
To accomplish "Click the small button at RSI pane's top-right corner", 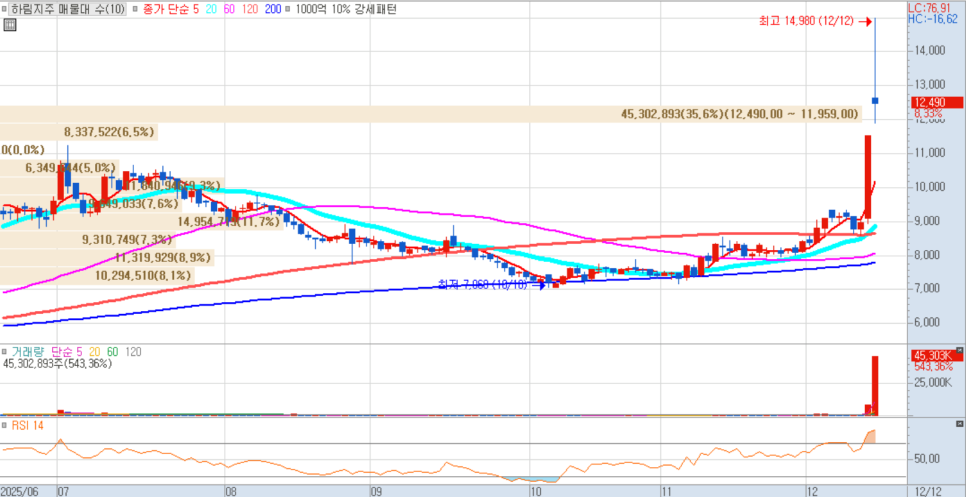I will [x=959, y=425].
